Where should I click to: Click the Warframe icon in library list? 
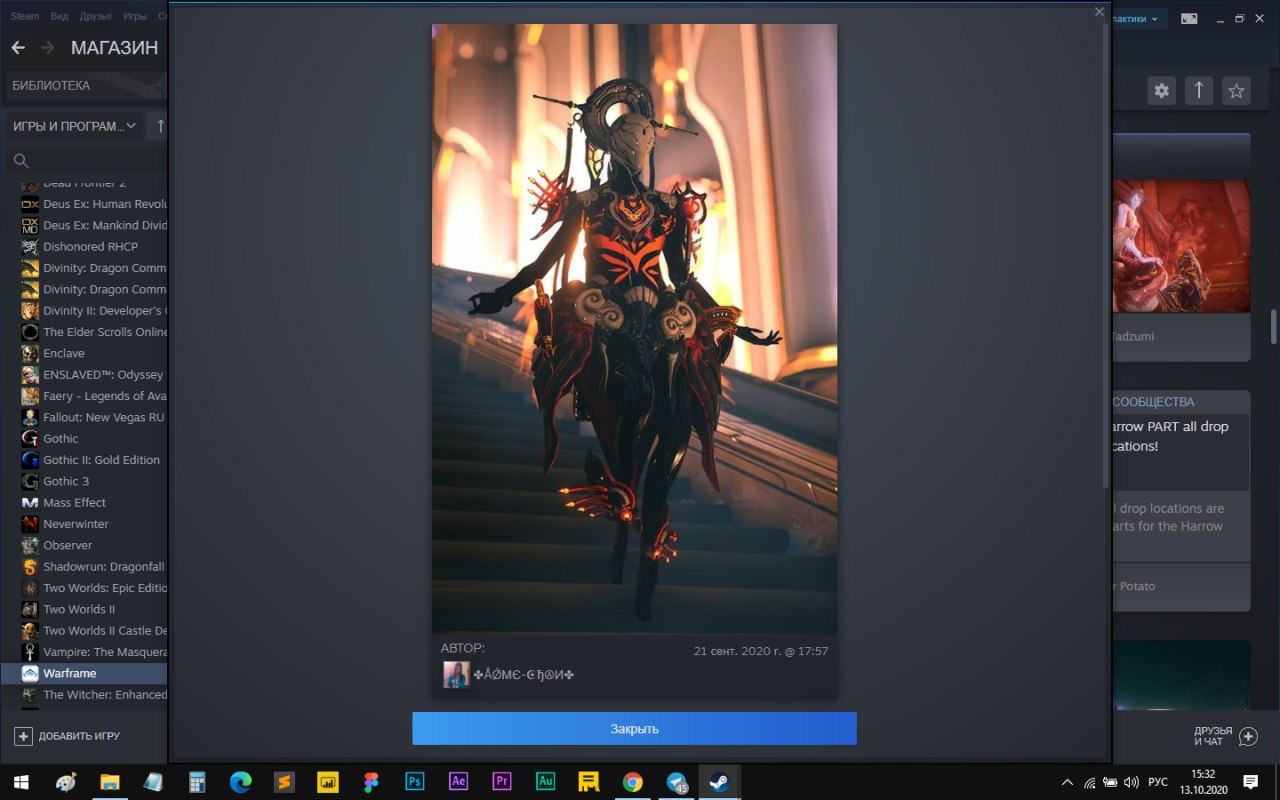pyautogui.click(x=30, y=673)
